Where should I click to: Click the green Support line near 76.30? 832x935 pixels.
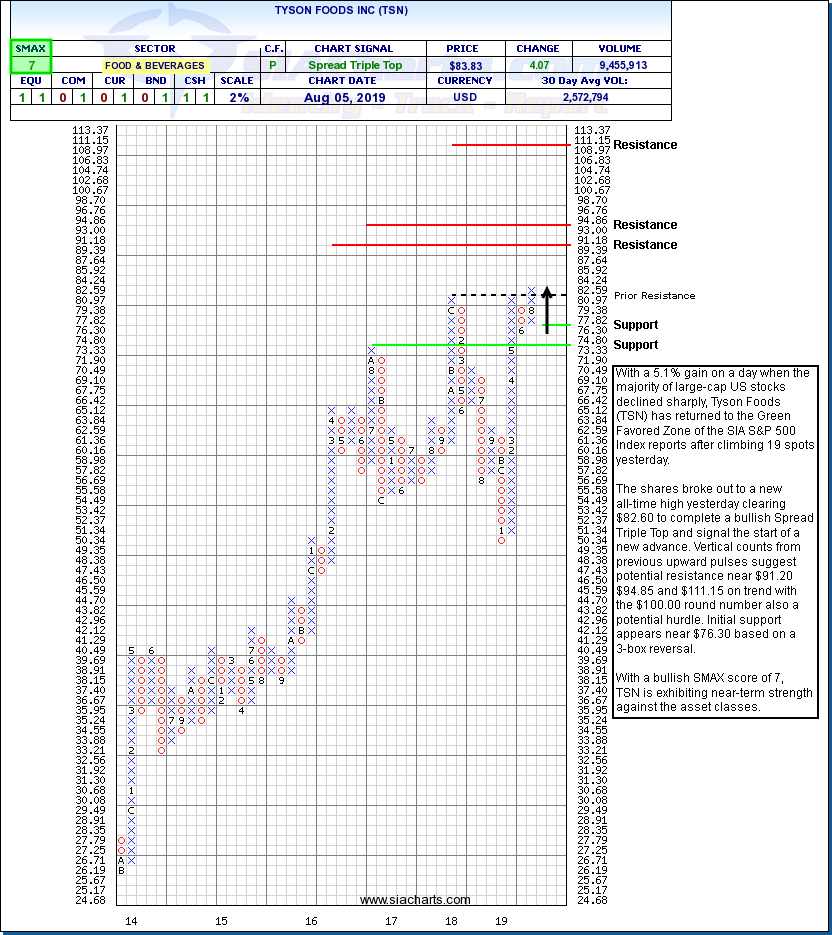557,325
